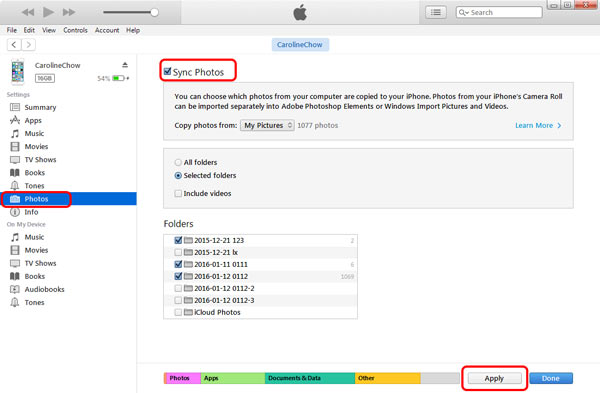Check folder 2016-01-12 0112-3
The height and width of the screenshot is (393, 600).
pyautogui.click(x=178, y=300)
